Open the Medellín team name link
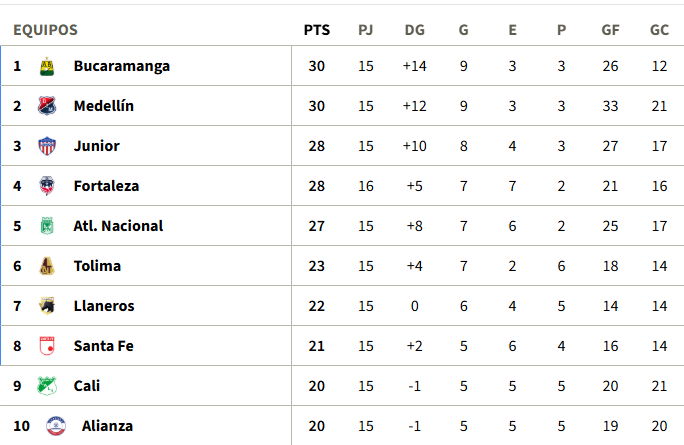The height and width of the screenshot is (445, 684). click(103, 106)
